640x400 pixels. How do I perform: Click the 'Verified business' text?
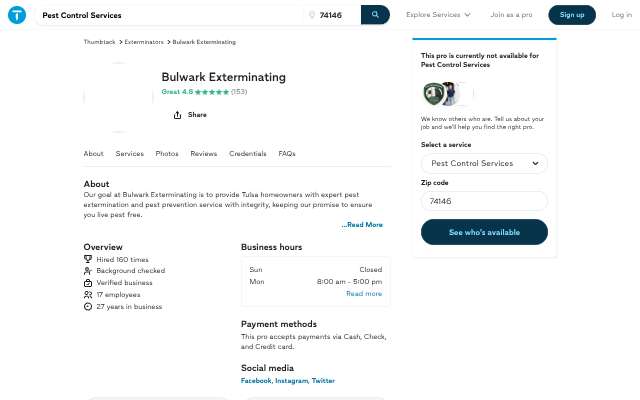pos(124,282)
